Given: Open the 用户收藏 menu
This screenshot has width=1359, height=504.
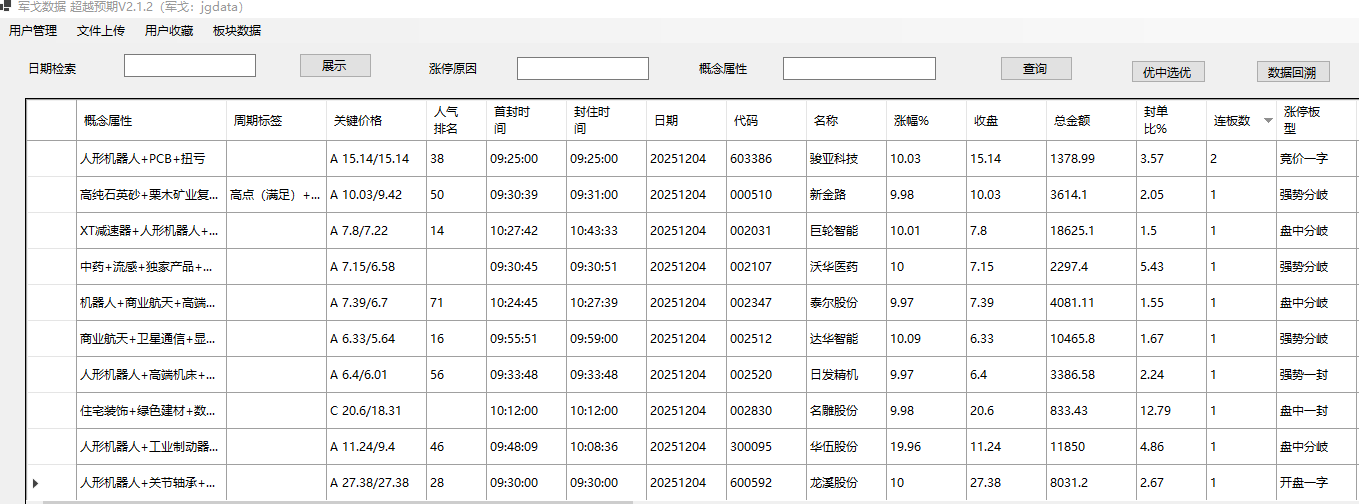Looking at the screenshot, I should click(x=169, y=31).
